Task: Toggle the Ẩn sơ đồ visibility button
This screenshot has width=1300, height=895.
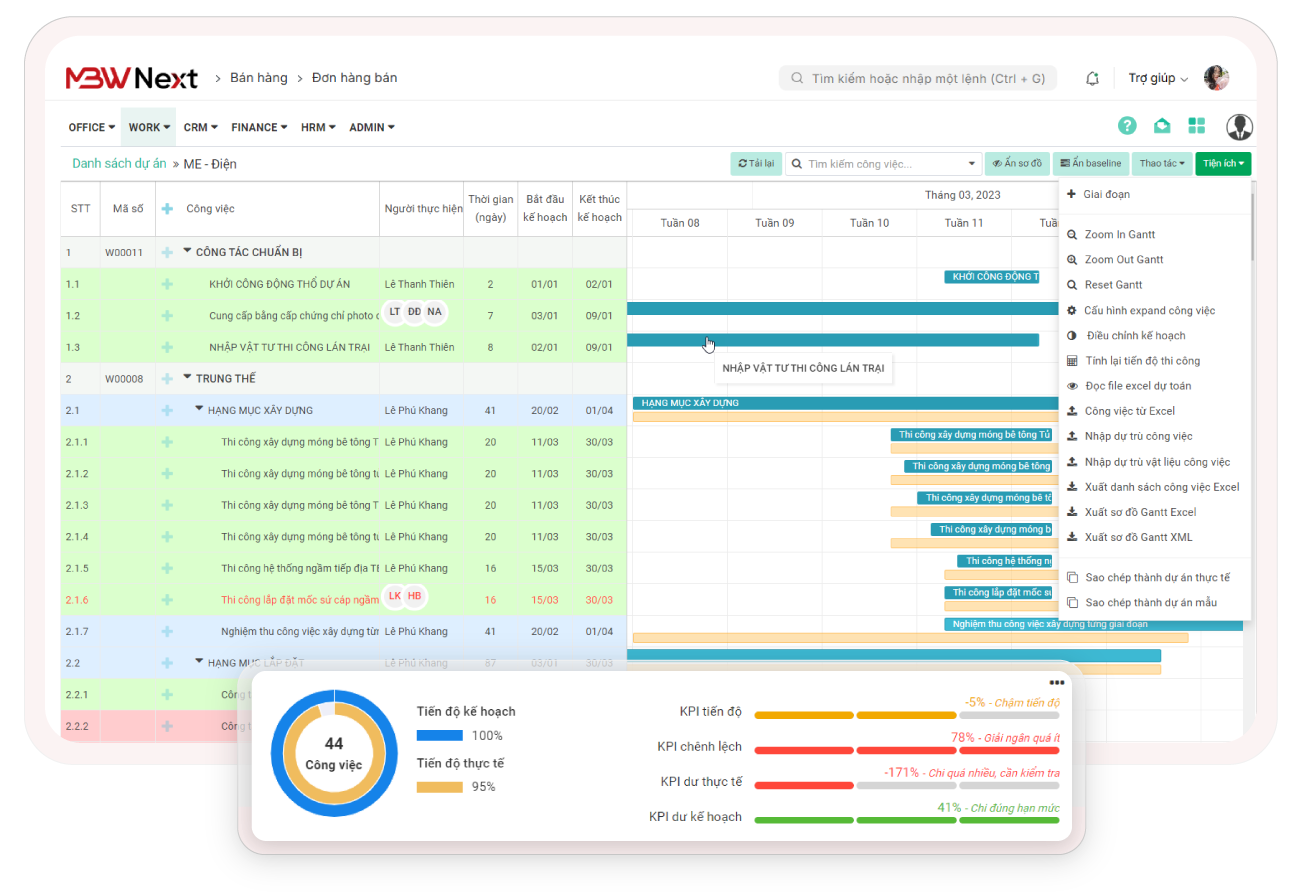Action: click(x=1016, y=164)
